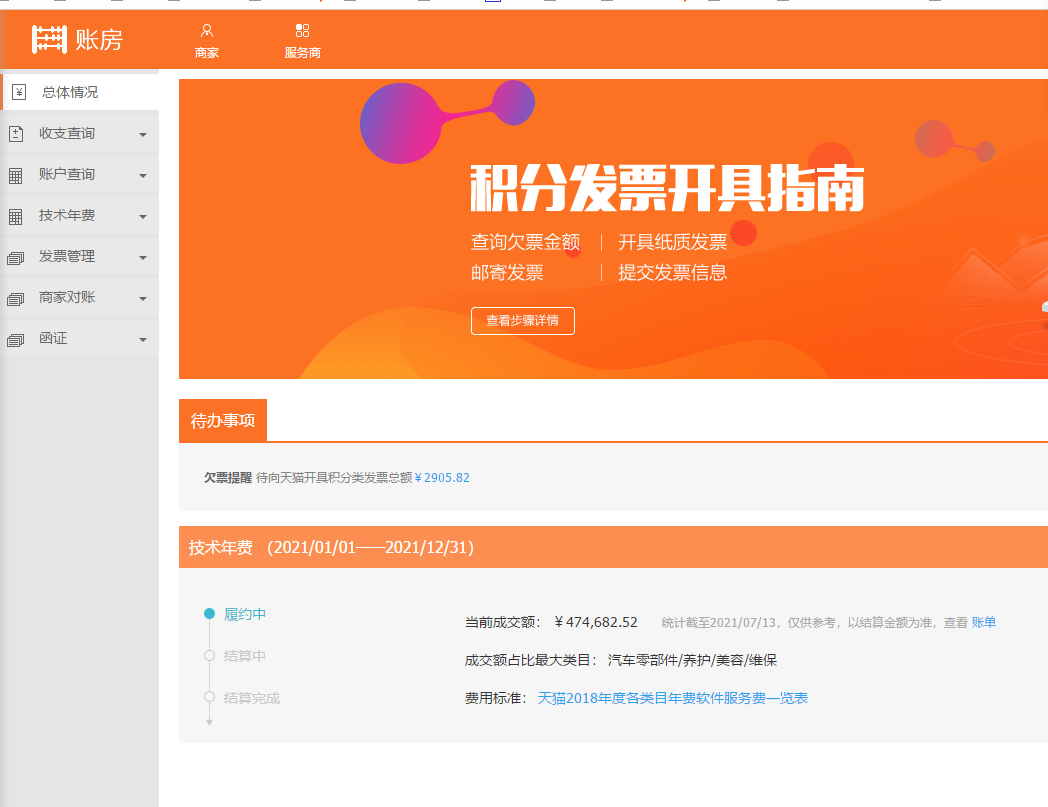
Task: Expand the 技术年费 dropdown arrow
Action: pyautogui.click(x=142, y=217)
